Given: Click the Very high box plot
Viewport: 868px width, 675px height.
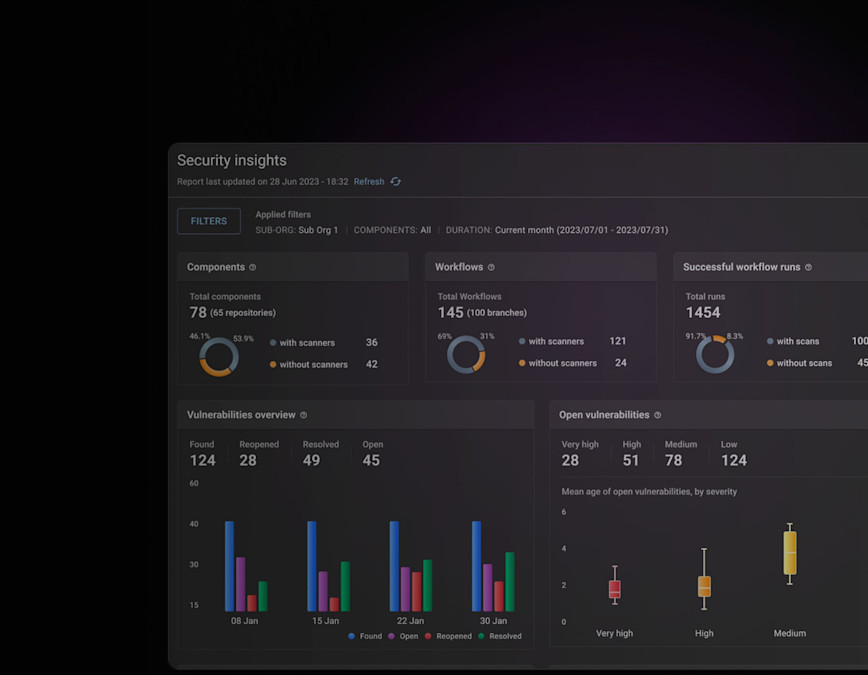Looking at the screenshot, I should [x=614, y=585].
